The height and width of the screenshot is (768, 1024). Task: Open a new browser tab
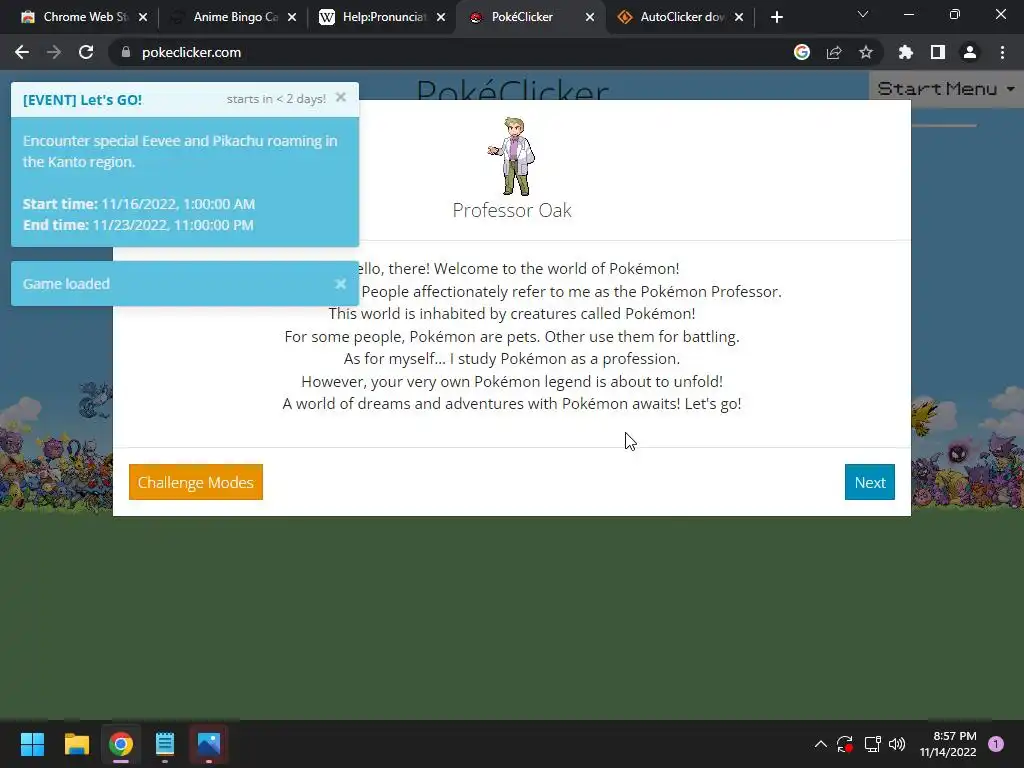[776, 17]
